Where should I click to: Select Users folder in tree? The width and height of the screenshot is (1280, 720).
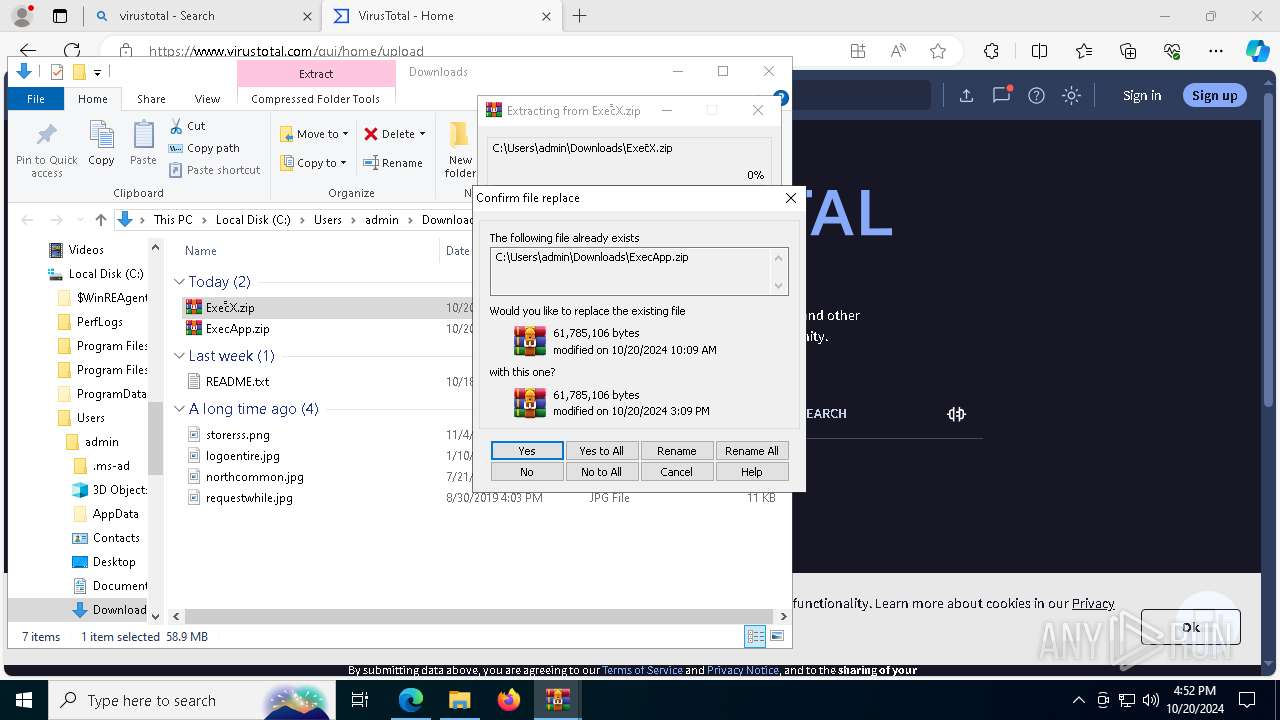point(90,418)
